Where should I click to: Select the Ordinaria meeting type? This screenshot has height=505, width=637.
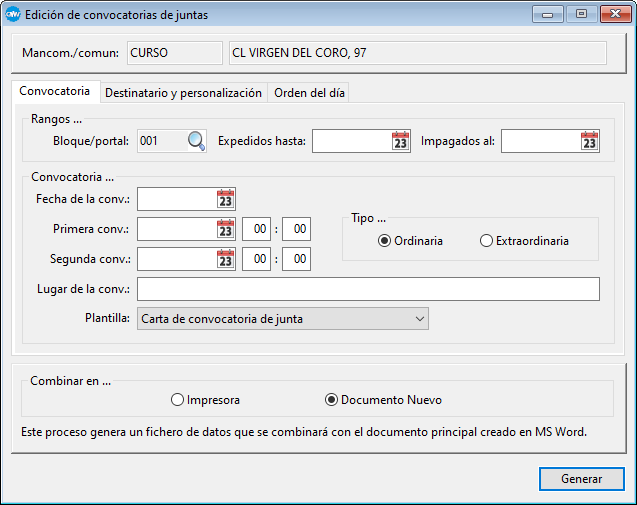click(x=385, y=241)
